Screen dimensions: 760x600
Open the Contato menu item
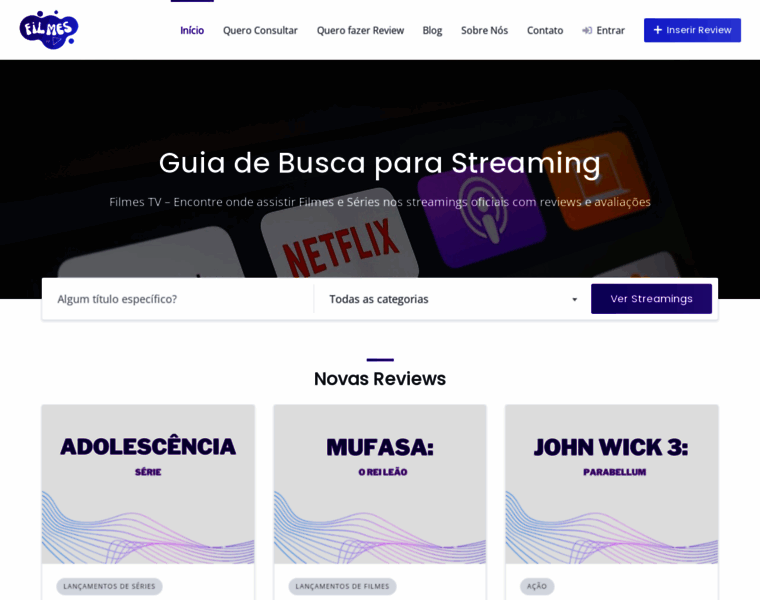[545, 31]
